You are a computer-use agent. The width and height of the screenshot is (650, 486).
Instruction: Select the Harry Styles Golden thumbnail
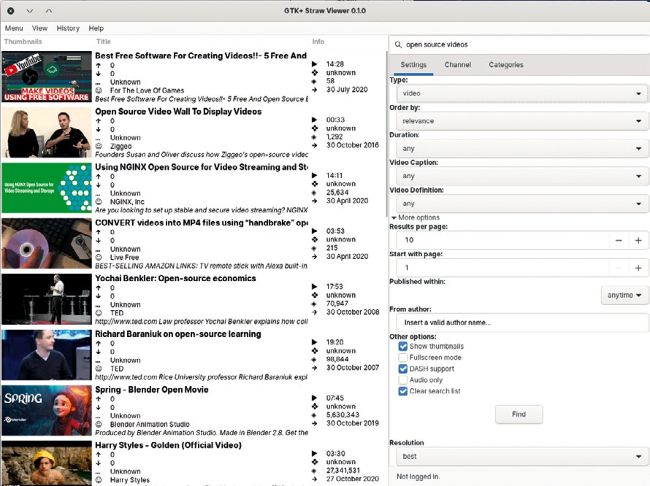click(46, 463)
